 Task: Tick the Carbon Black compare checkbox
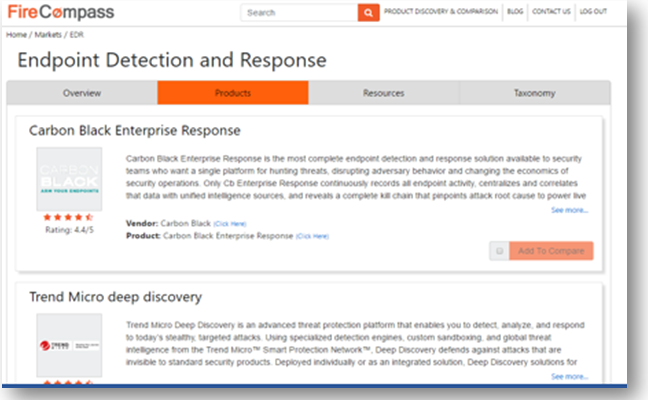pos(499,251)
